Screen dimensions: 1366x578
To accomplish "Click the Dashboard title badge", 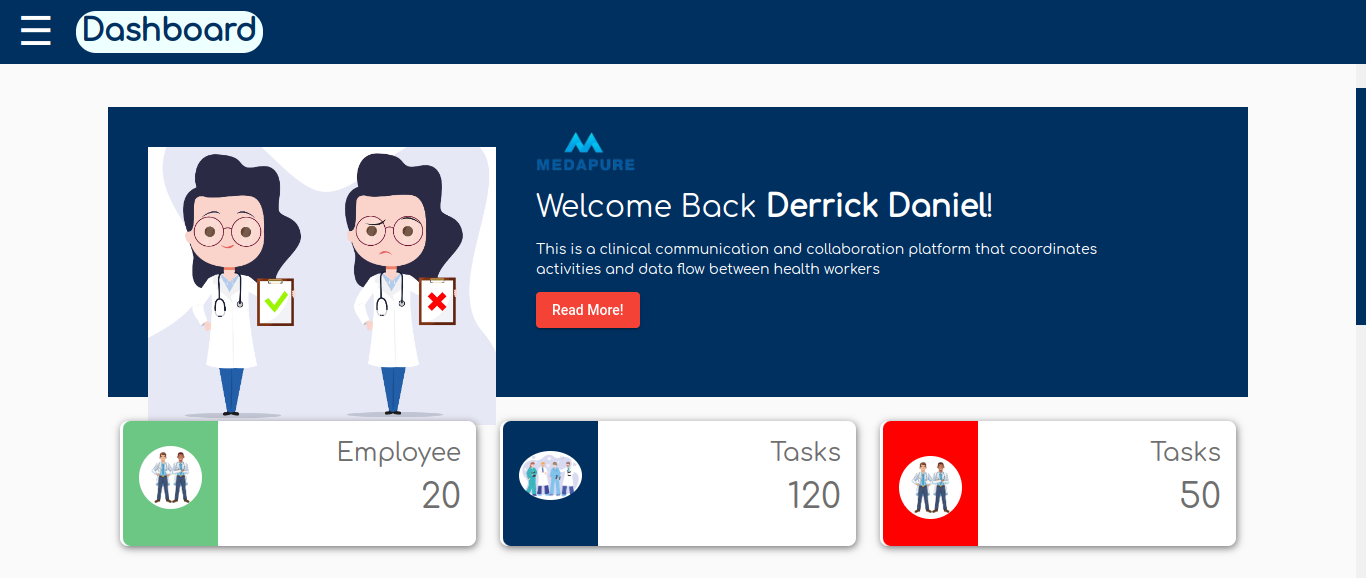I will 169,32.
